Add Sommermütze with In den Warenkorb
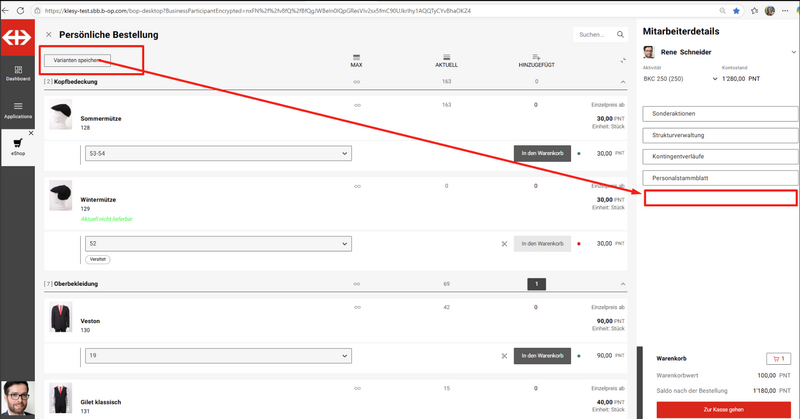Image resolution: width=800 pixels, height=419 pixels. coord(541,153)
